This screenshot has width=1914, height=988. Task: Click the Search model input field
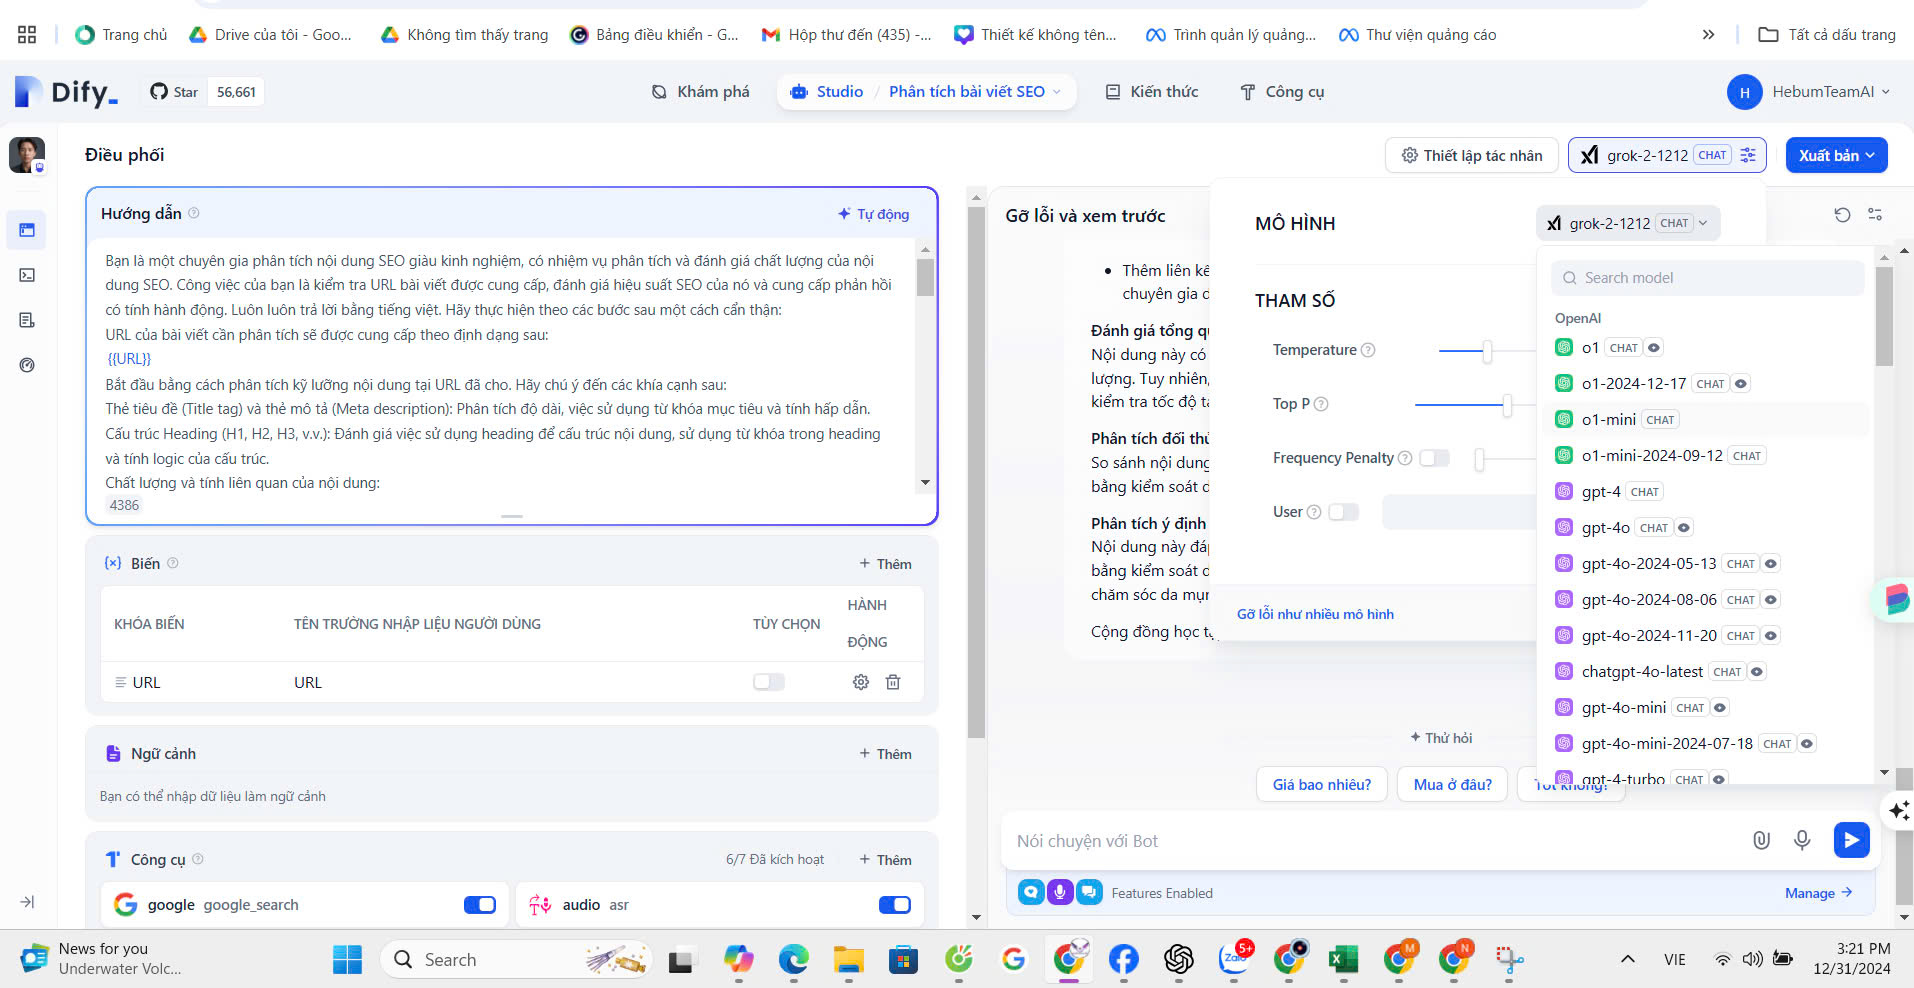coord(1708,278)
